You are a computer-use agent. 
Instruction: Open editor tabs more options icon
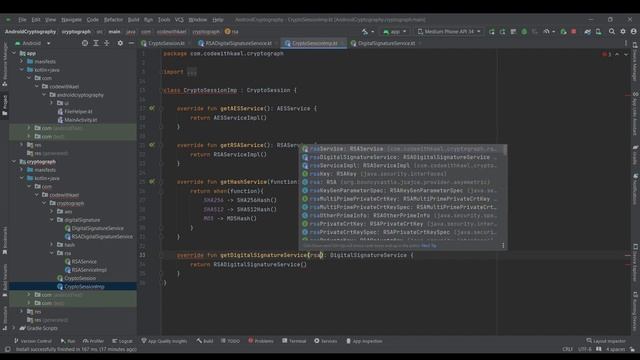click(626, 43)
